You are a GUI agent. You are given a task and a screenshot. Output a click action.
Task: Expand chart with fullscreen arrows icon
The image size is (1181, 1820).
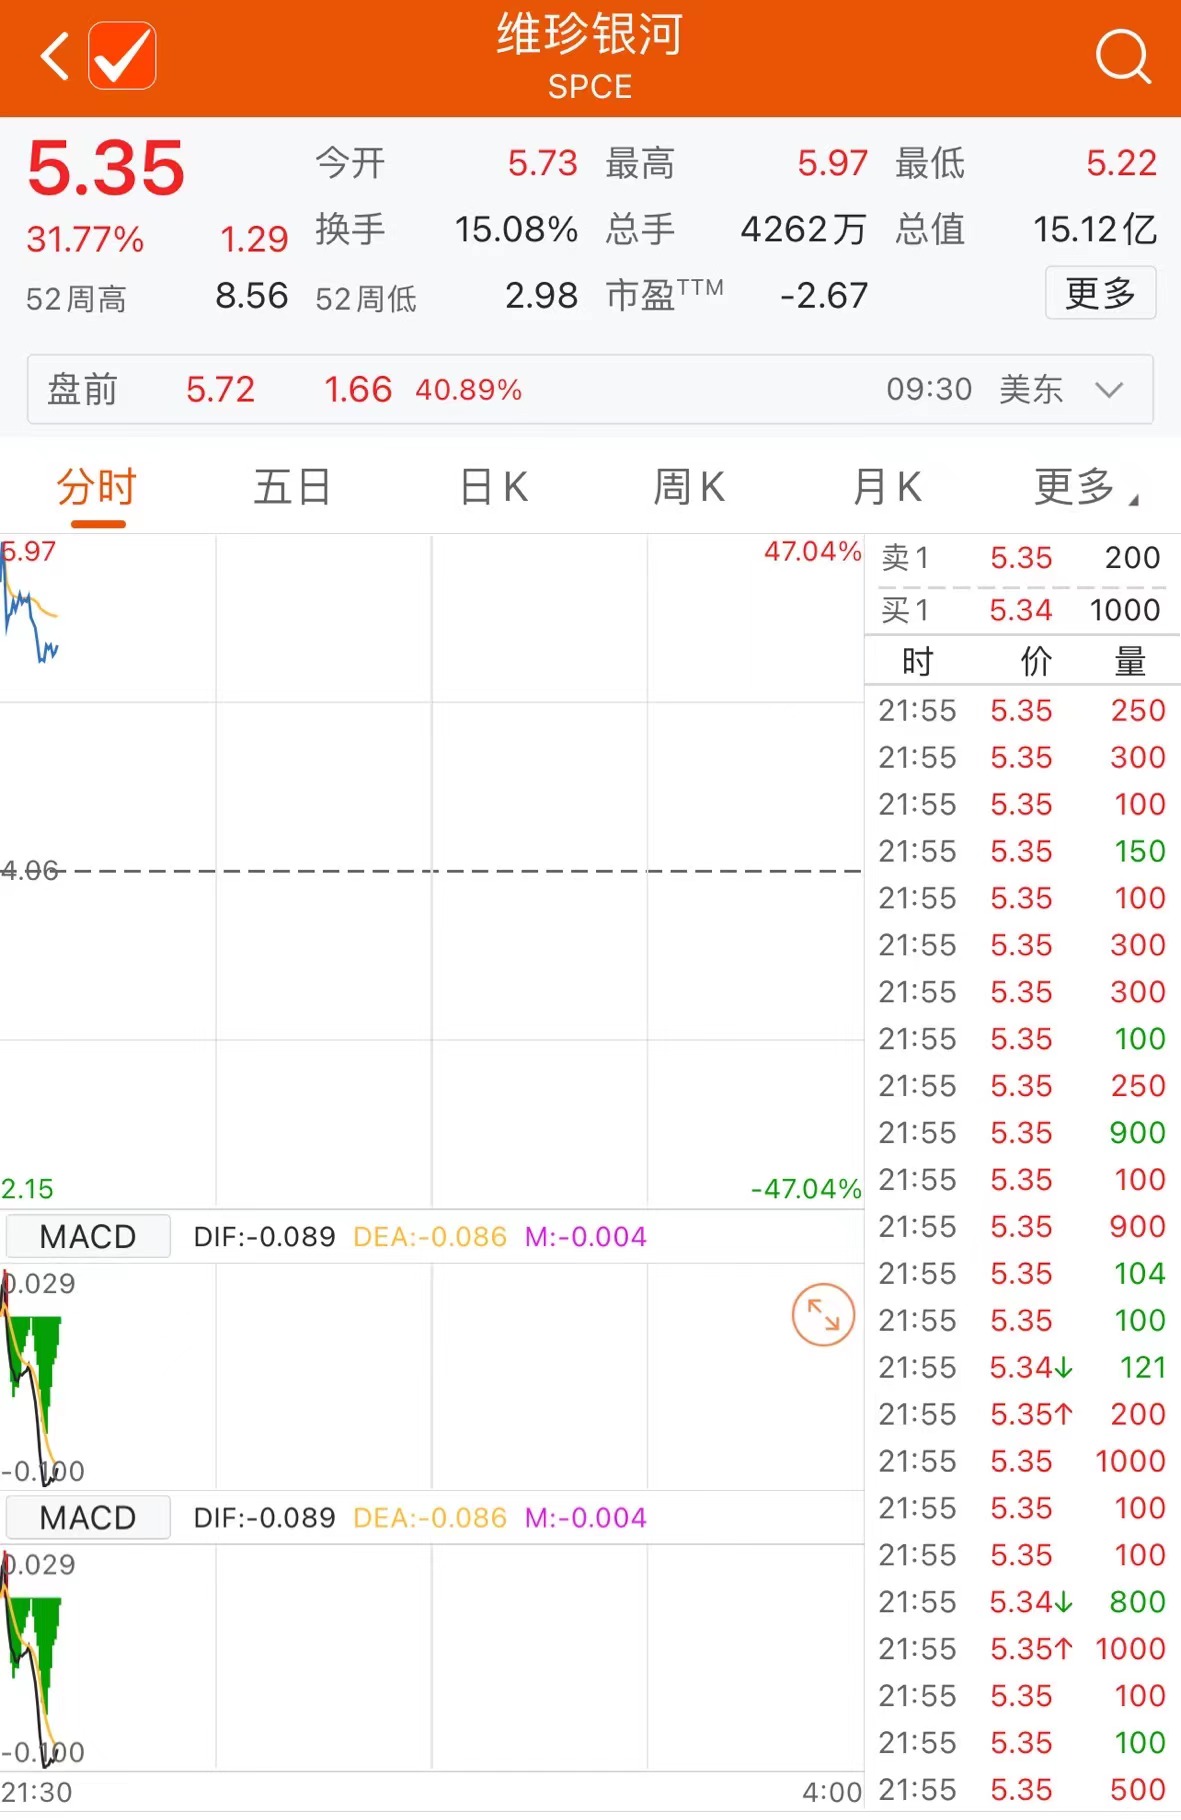[822, 1314]
